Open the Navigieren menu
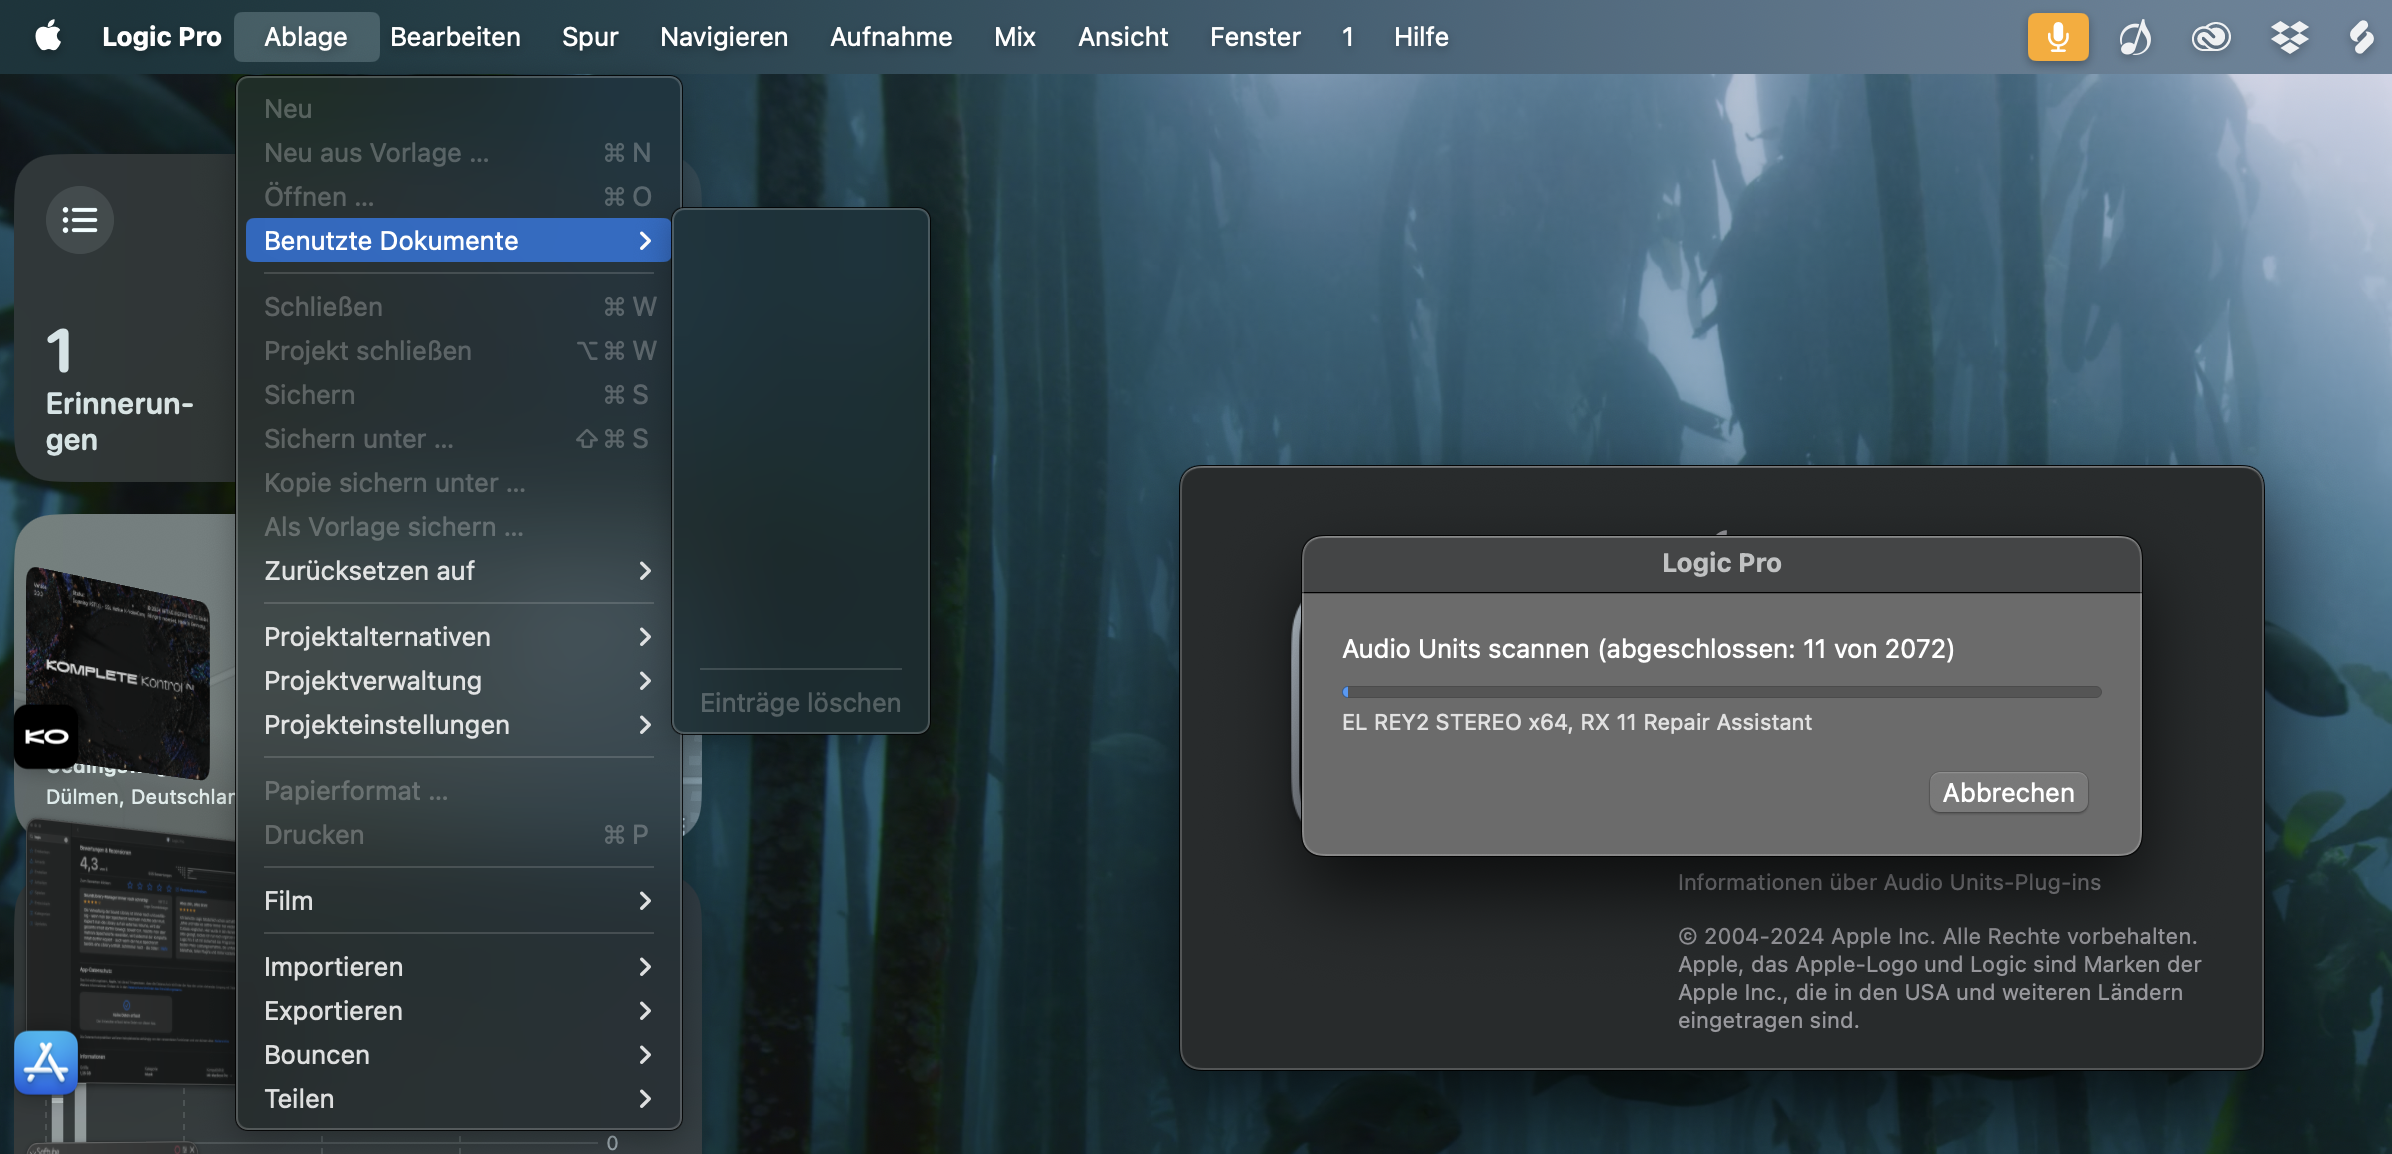 pyautogui.click(x=723, y=37)
